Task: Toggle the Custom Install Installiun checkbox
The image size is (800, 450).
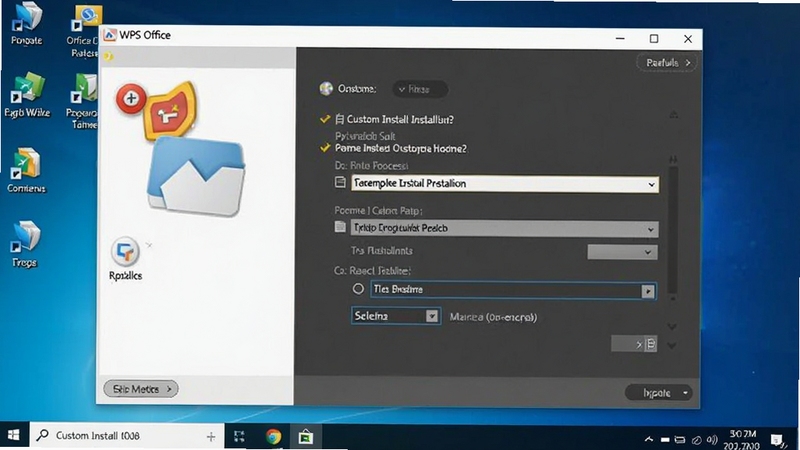Action: pyautogui.click(x=325, y=119)
